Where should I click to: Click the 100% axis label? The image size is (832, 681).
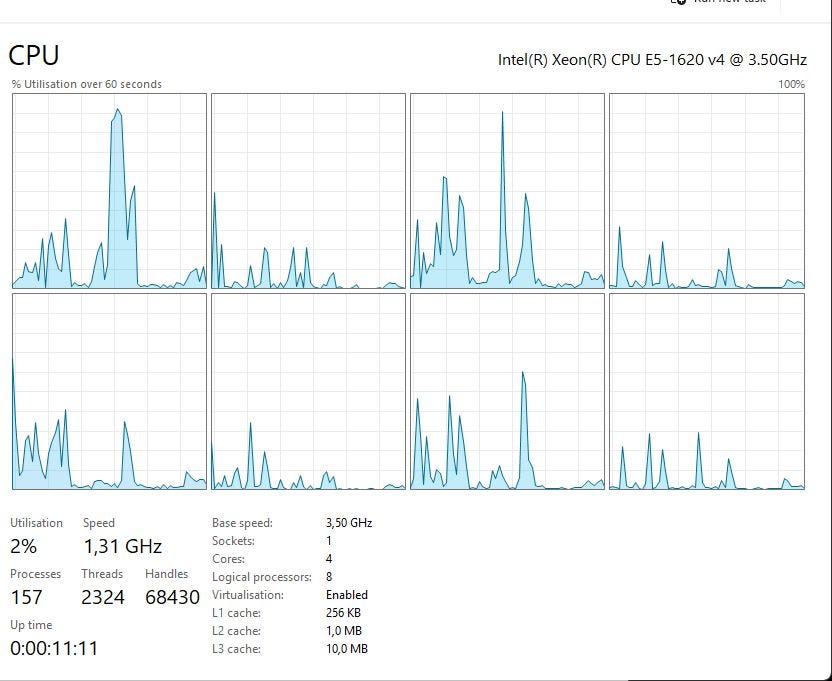pyautogui.click(x=791, y=84)
